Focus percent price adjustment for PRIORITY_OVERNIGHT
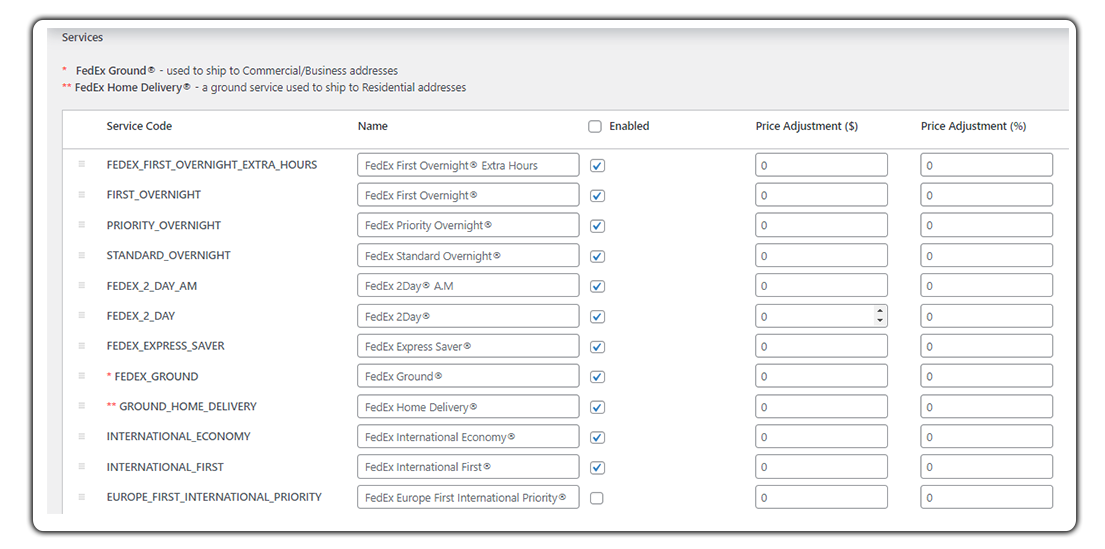The image size is (1105, 549). [x=987, y=226]
